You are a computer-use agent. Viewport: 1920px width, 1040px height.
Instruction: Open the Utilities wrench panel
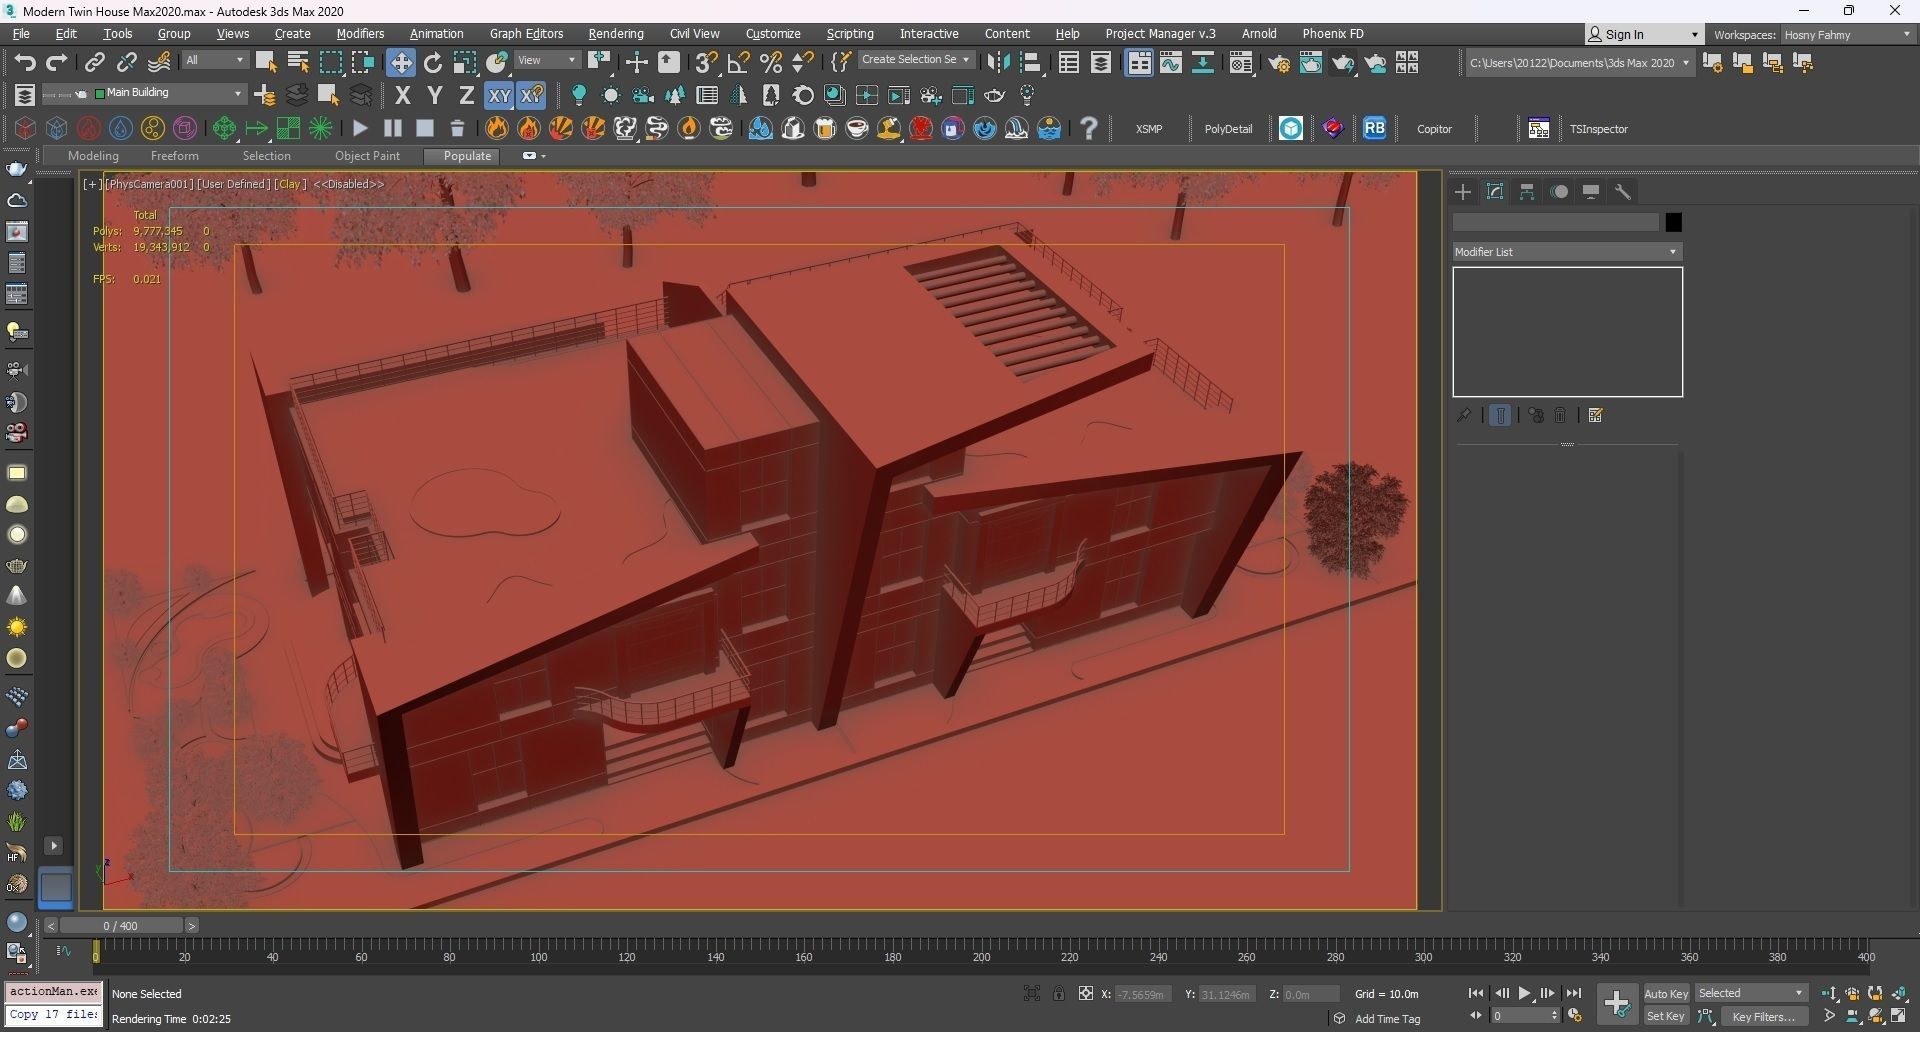pos(1623,192)
